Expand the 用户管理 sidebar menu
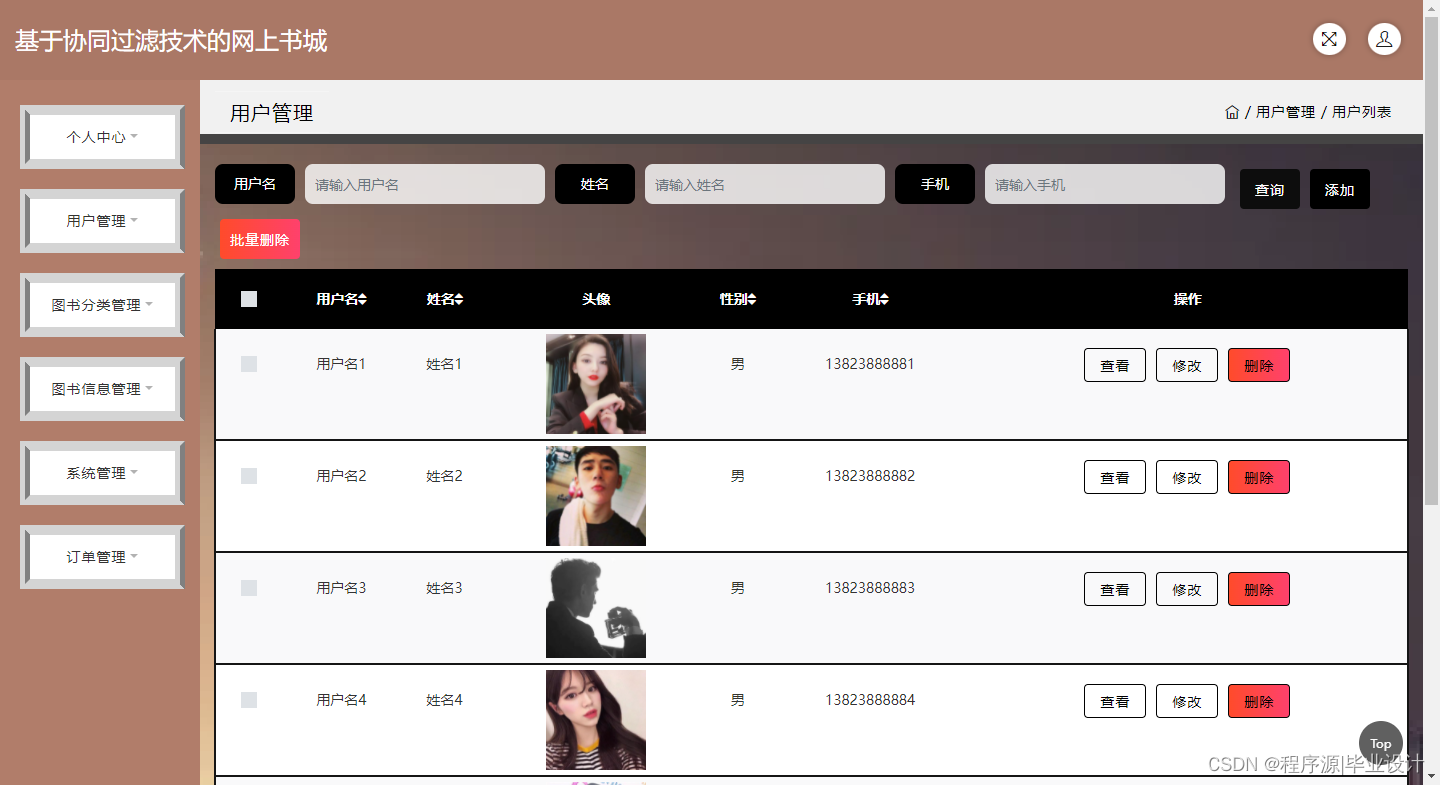The height and width of the screenshot is (785, 1440). (102, 221)
